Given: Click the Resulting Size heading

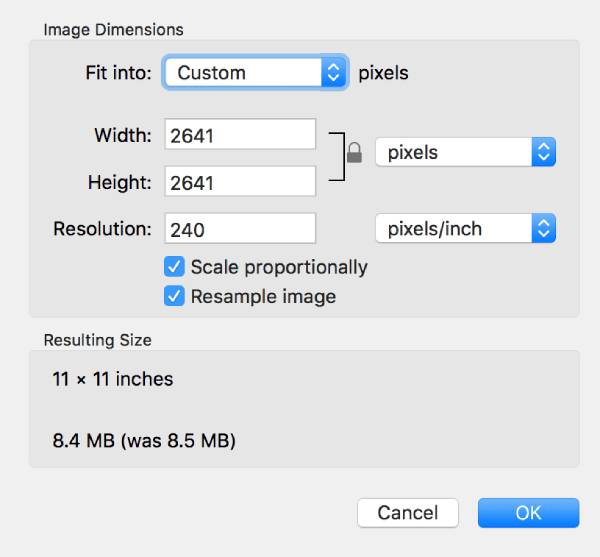Looking at the screenshot, I should point(98,340).
